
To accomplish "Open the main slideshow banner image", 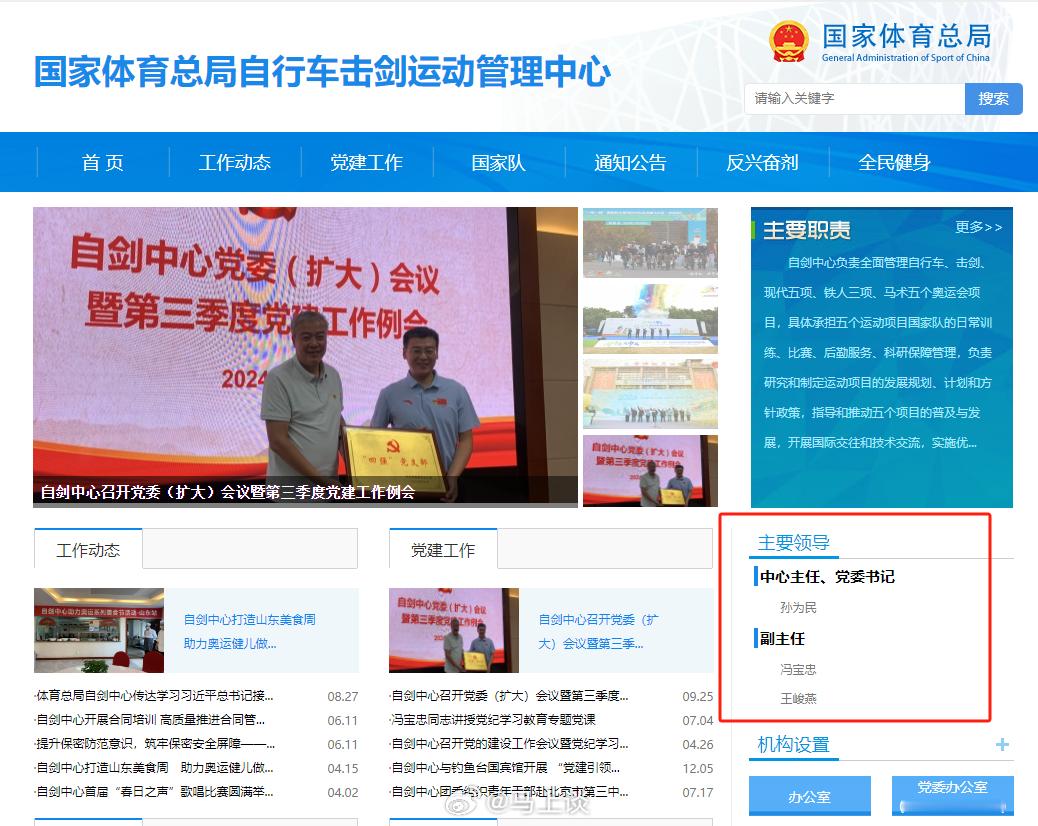I will [305, 357].
